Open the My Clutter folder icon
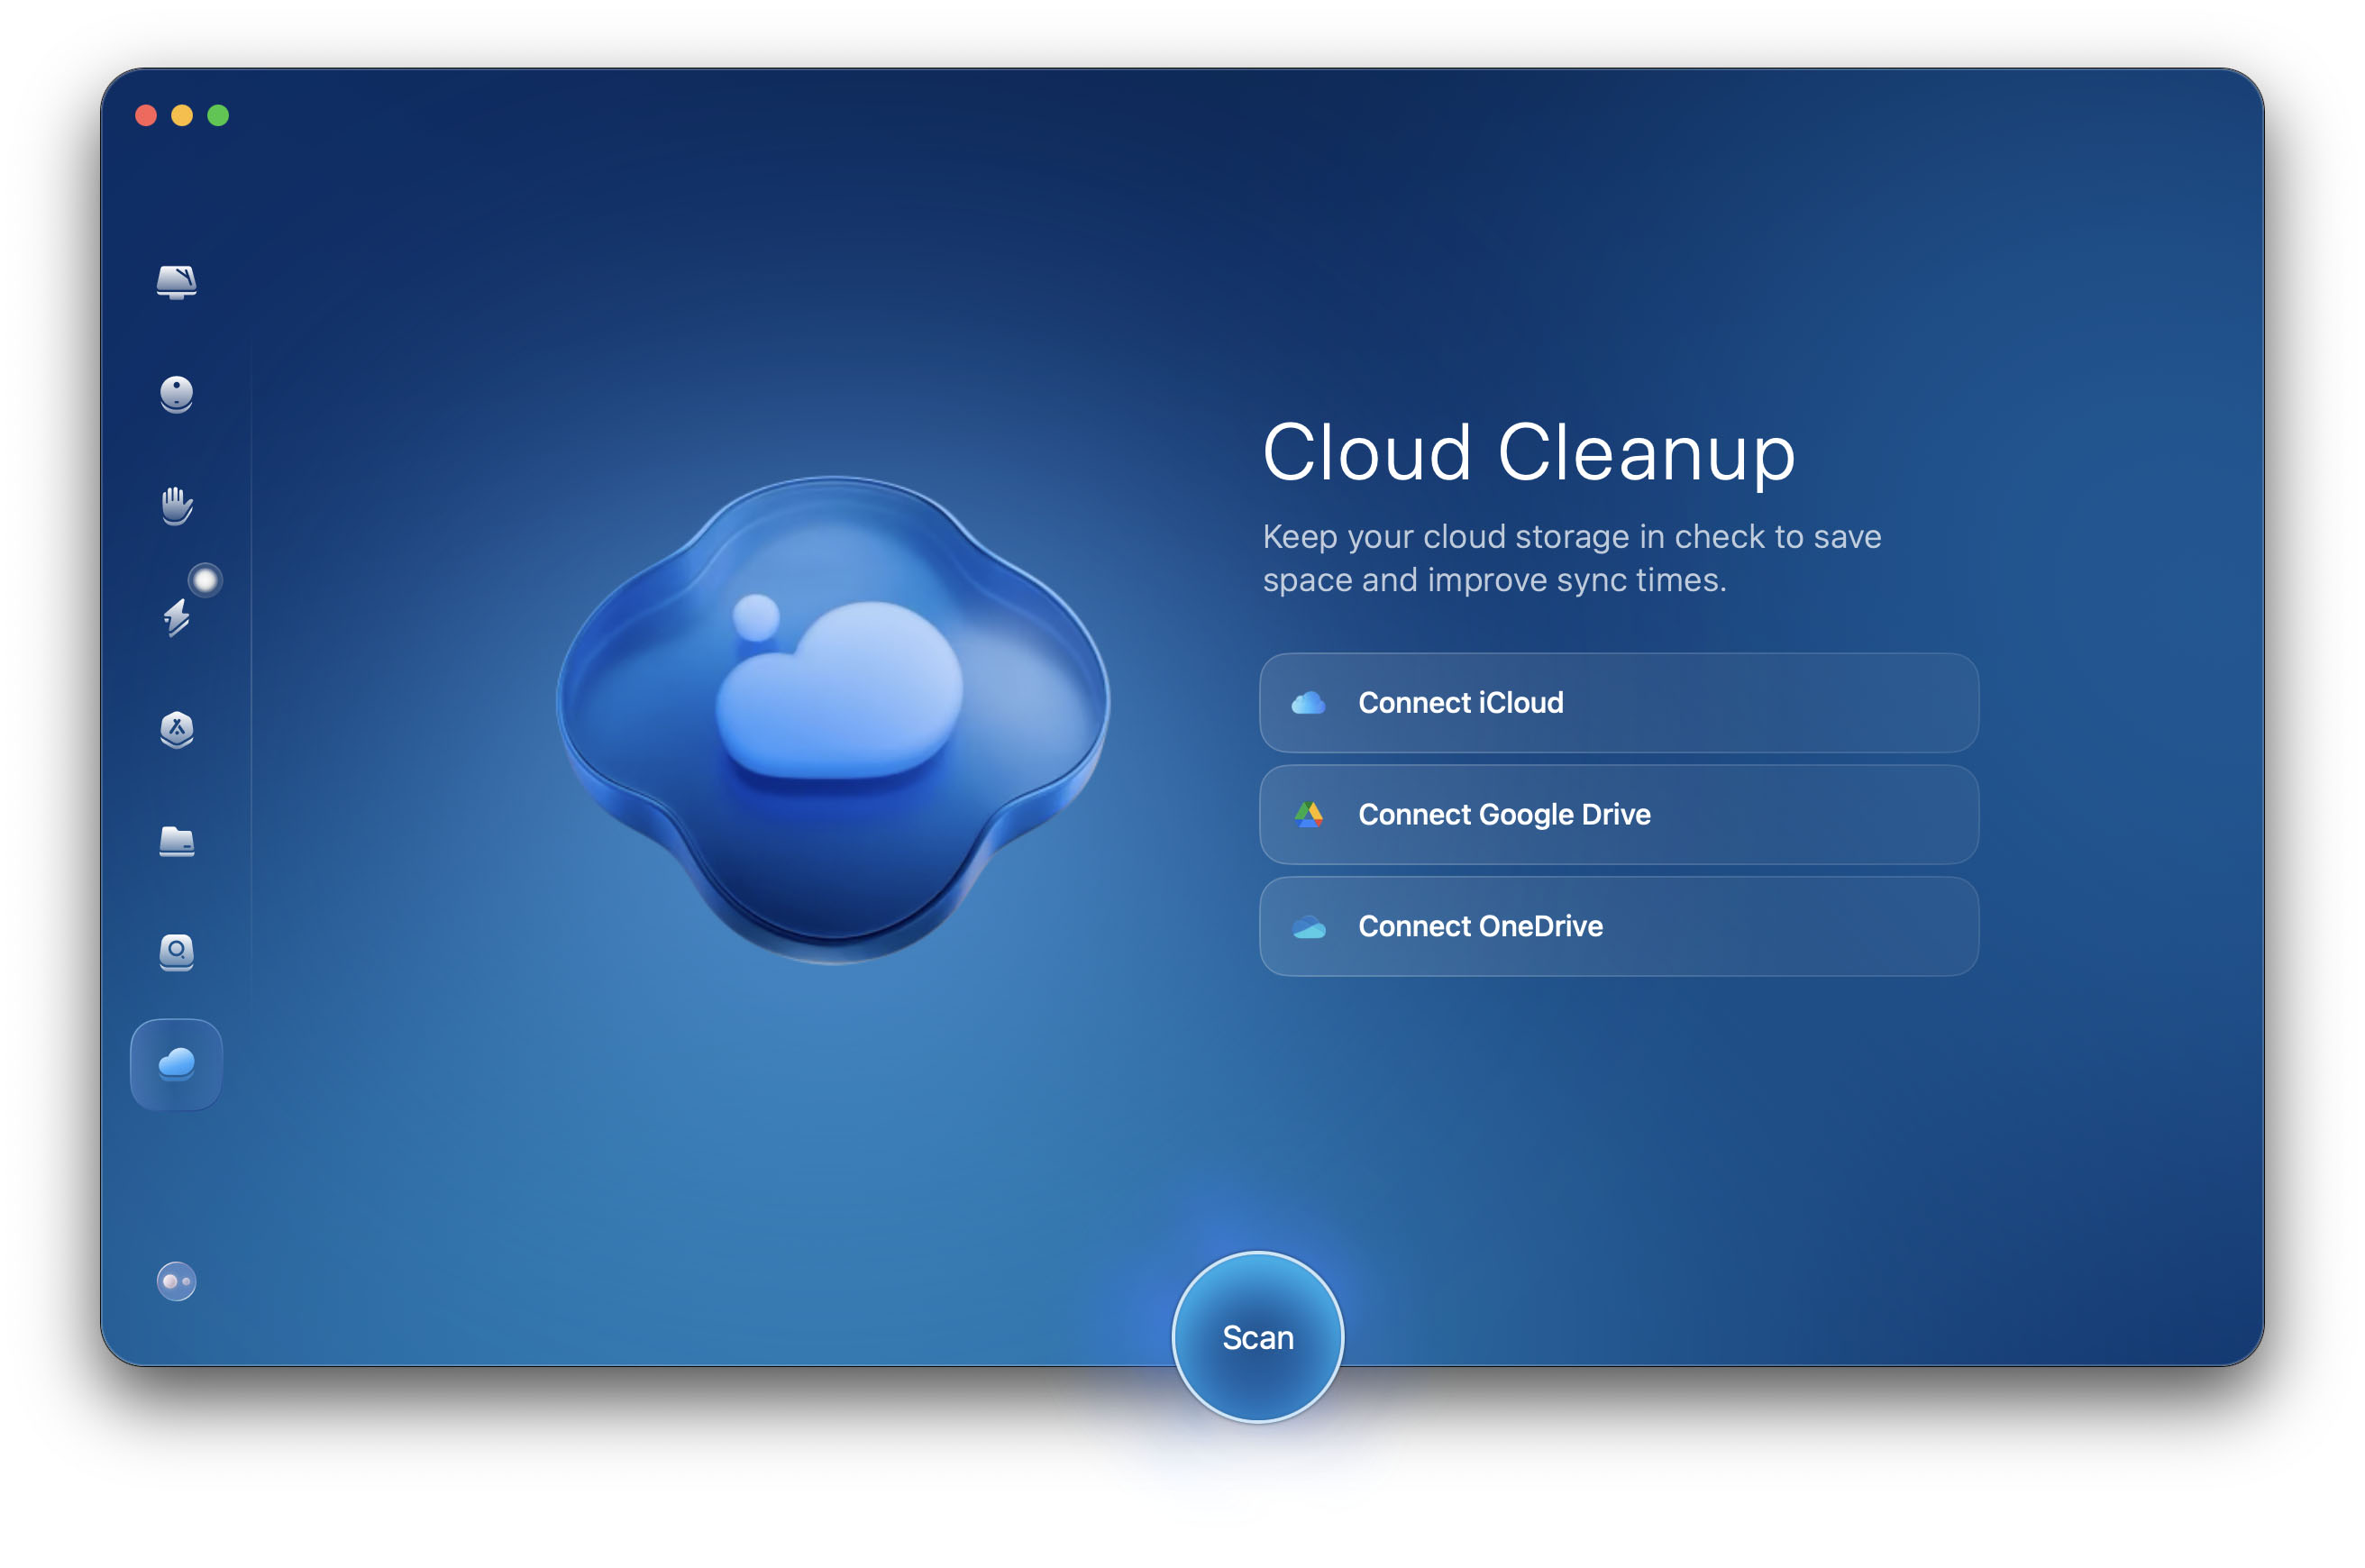The height and width of the screenshot is (1568, 2365). pyautogui.click(x=176, y=841)
